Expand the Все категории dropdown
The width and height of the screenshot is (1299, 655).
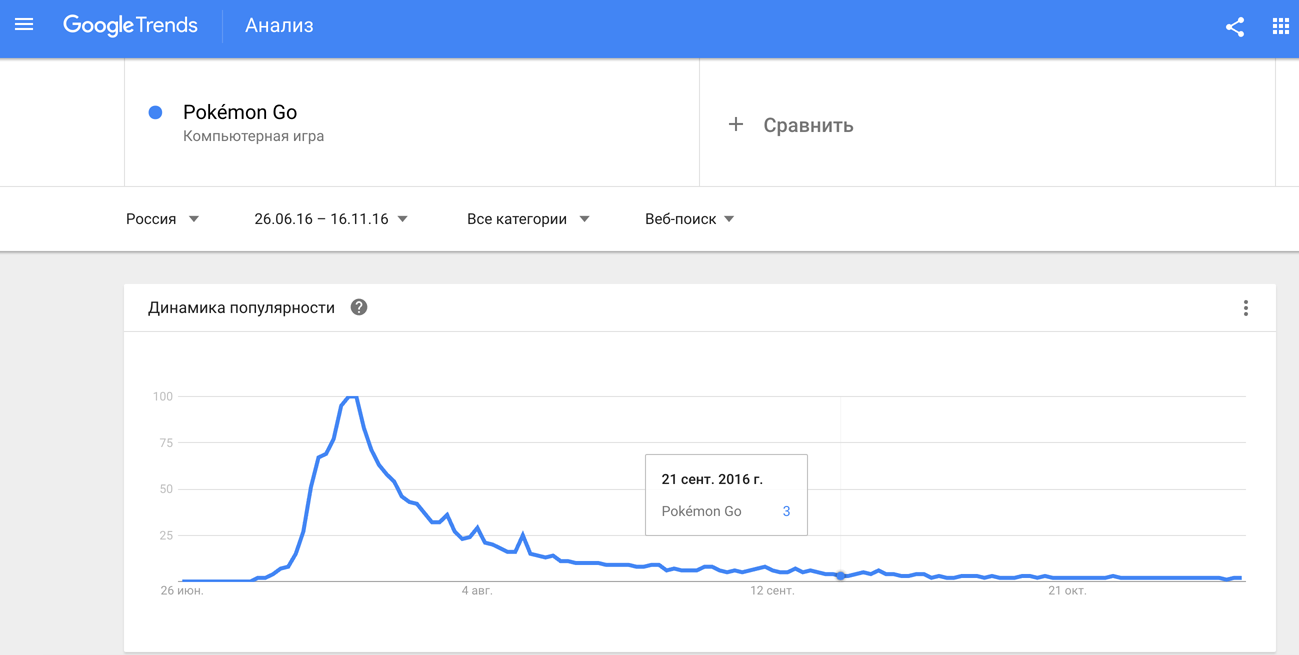coord(528,219)
